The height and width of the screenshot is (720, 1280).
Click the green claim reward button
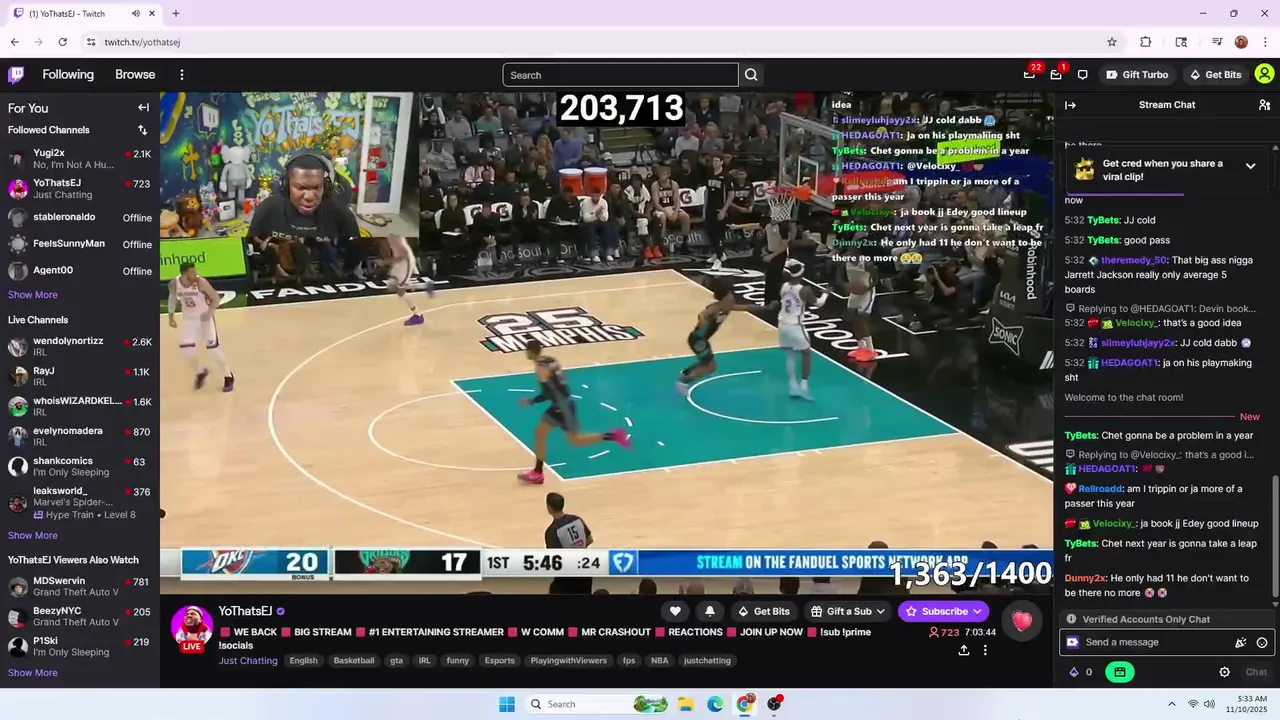pyautogui.click(x=1119, y=672)
